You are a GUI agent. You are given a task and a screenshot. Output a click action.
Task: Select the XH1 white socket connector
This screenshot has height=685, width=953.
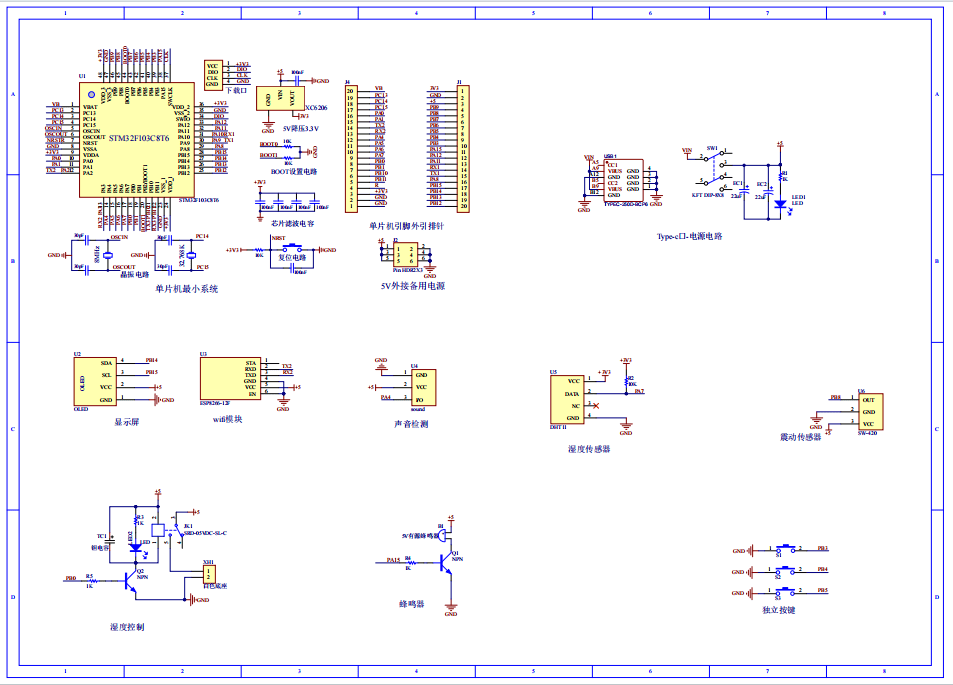point(208,574)
